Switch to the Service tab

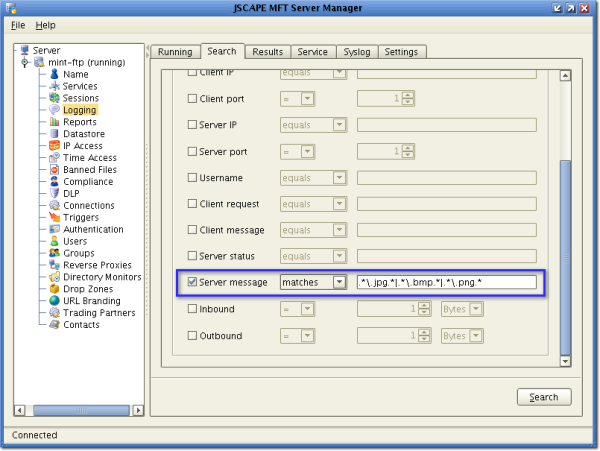point(313,52)
